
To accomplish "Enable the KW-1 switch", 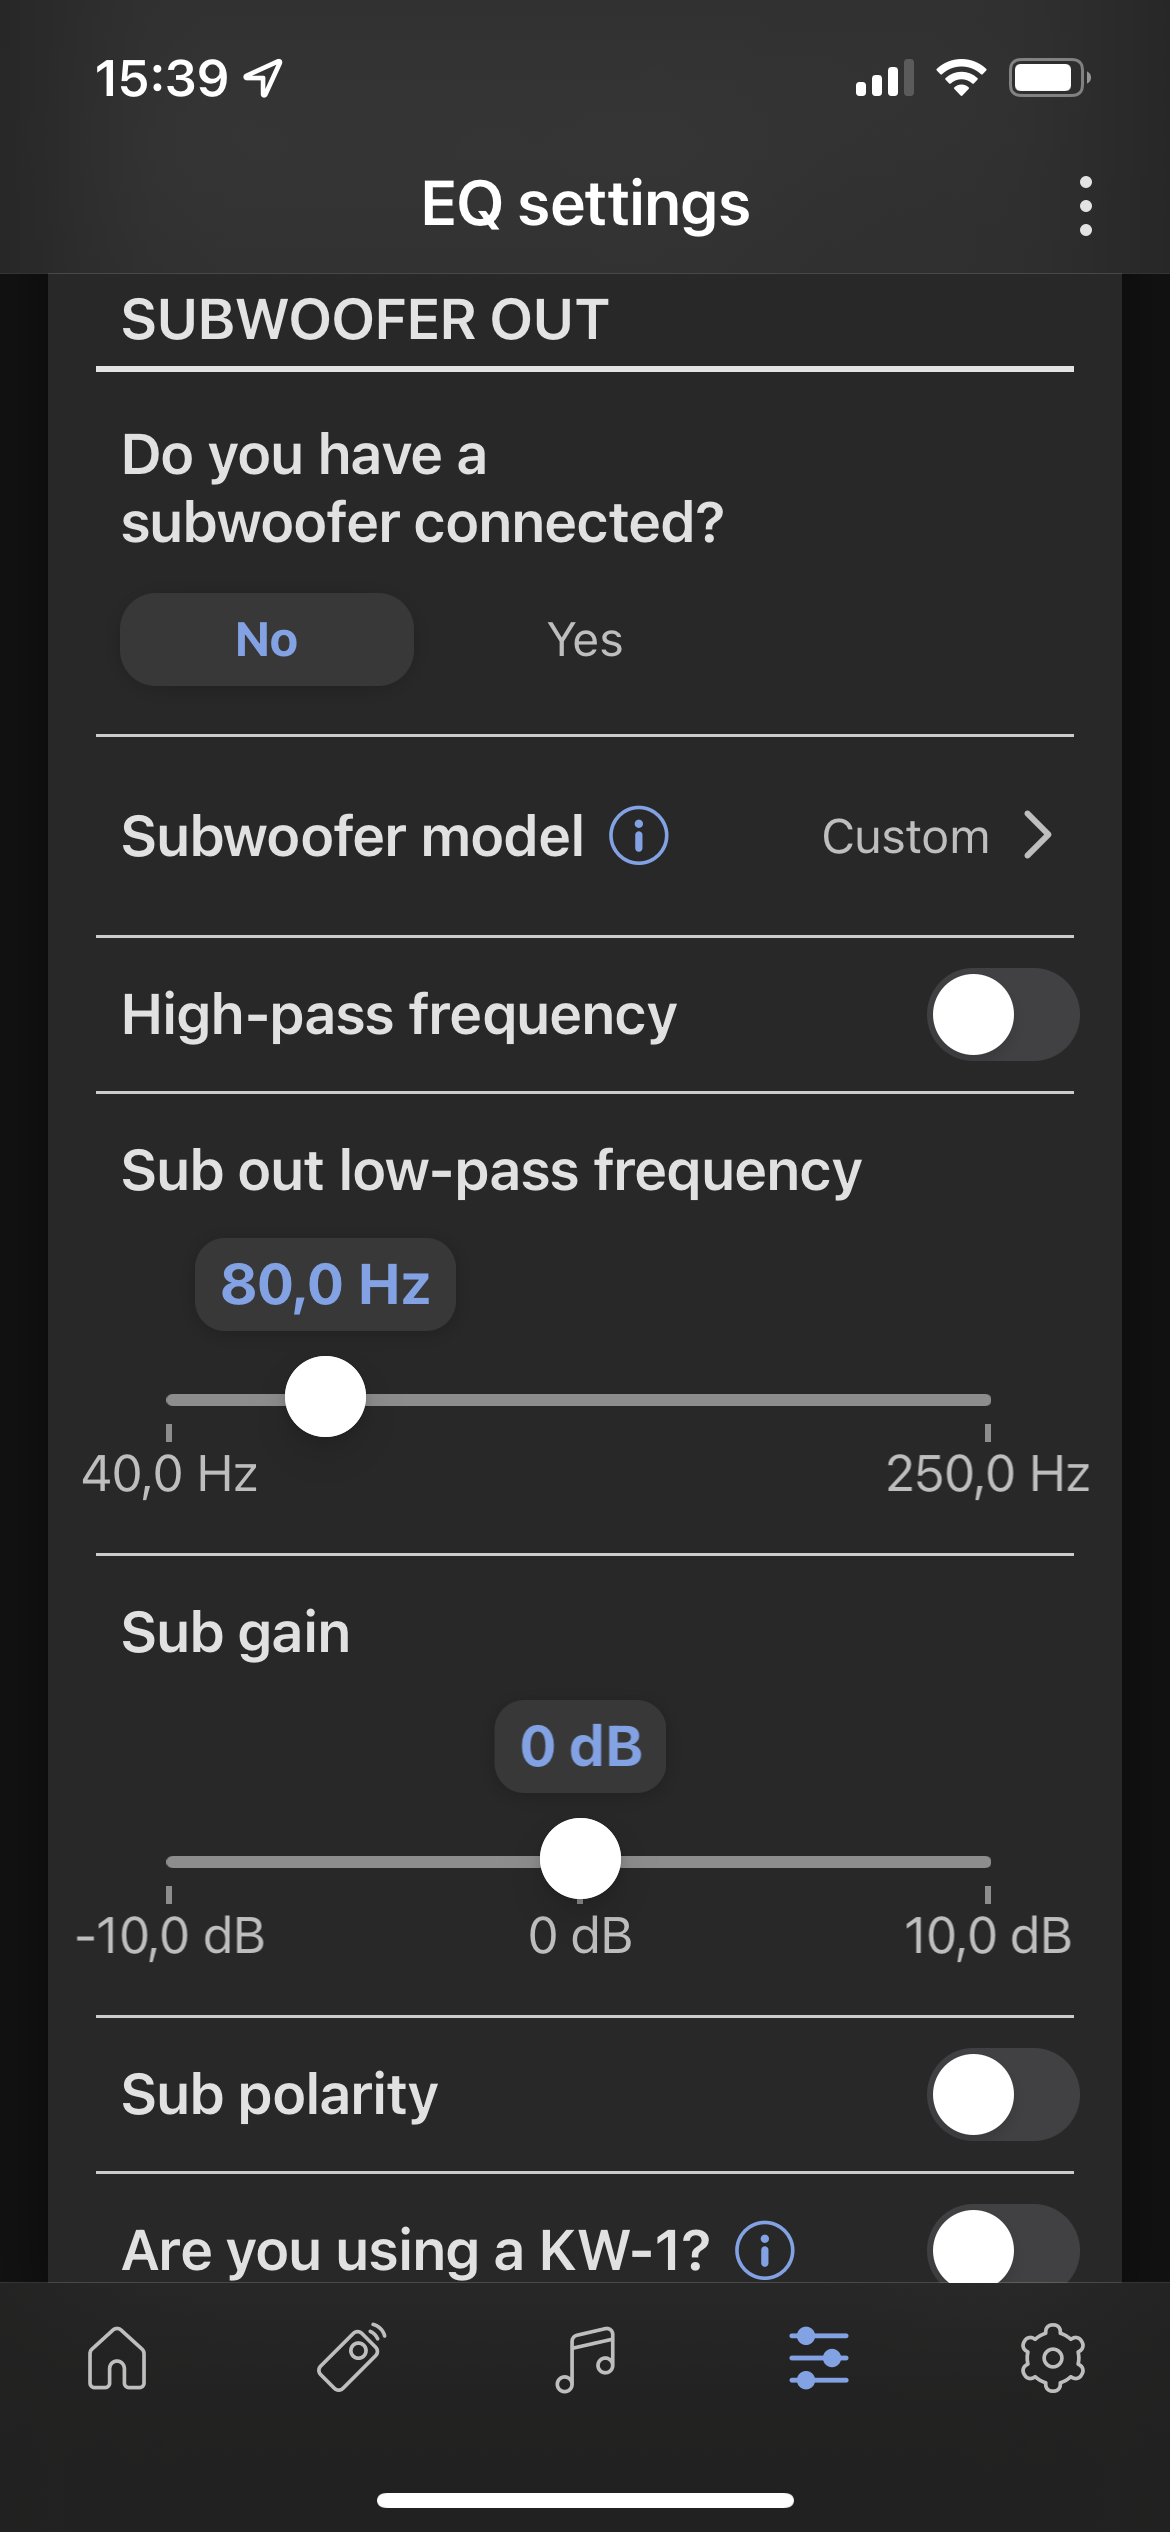I will click(x=1002, y=2248).
